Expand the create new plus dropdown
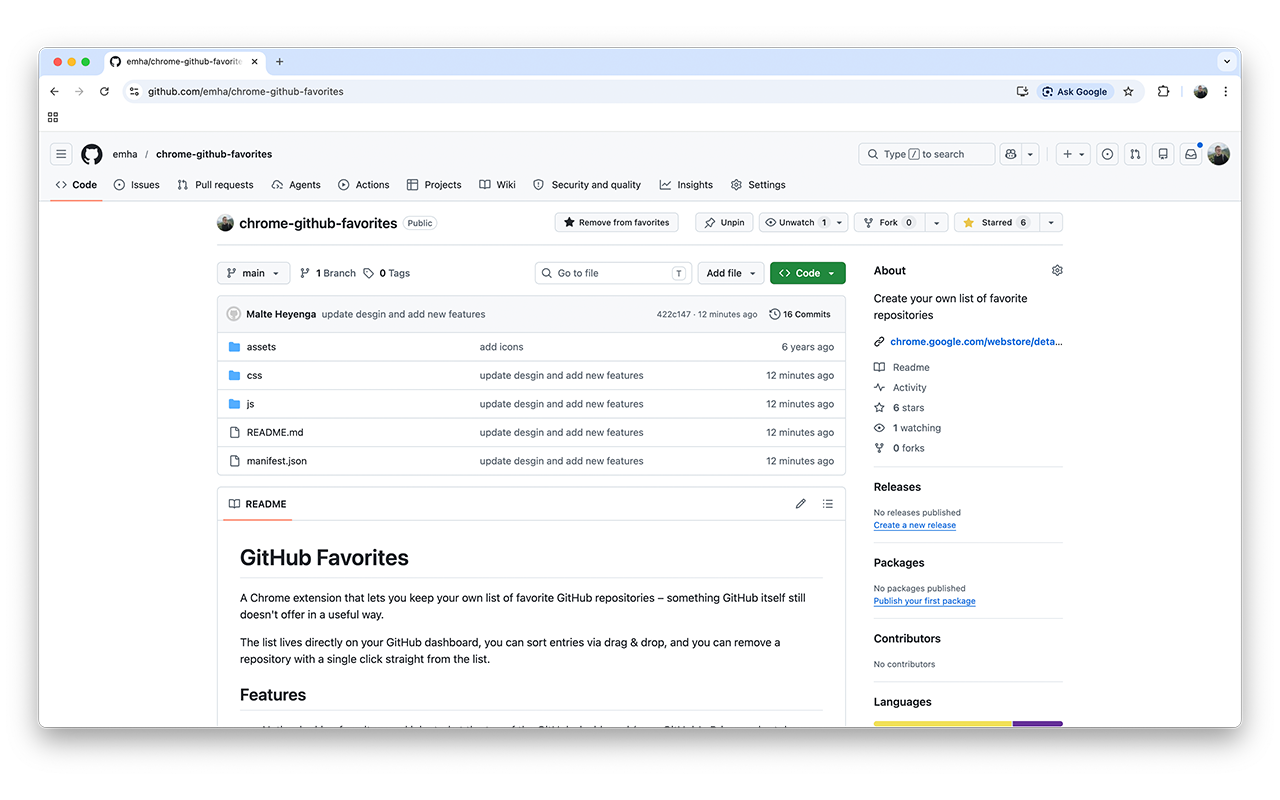The width and height of the screenshot is (1280, 800). tap(1073, 154)
